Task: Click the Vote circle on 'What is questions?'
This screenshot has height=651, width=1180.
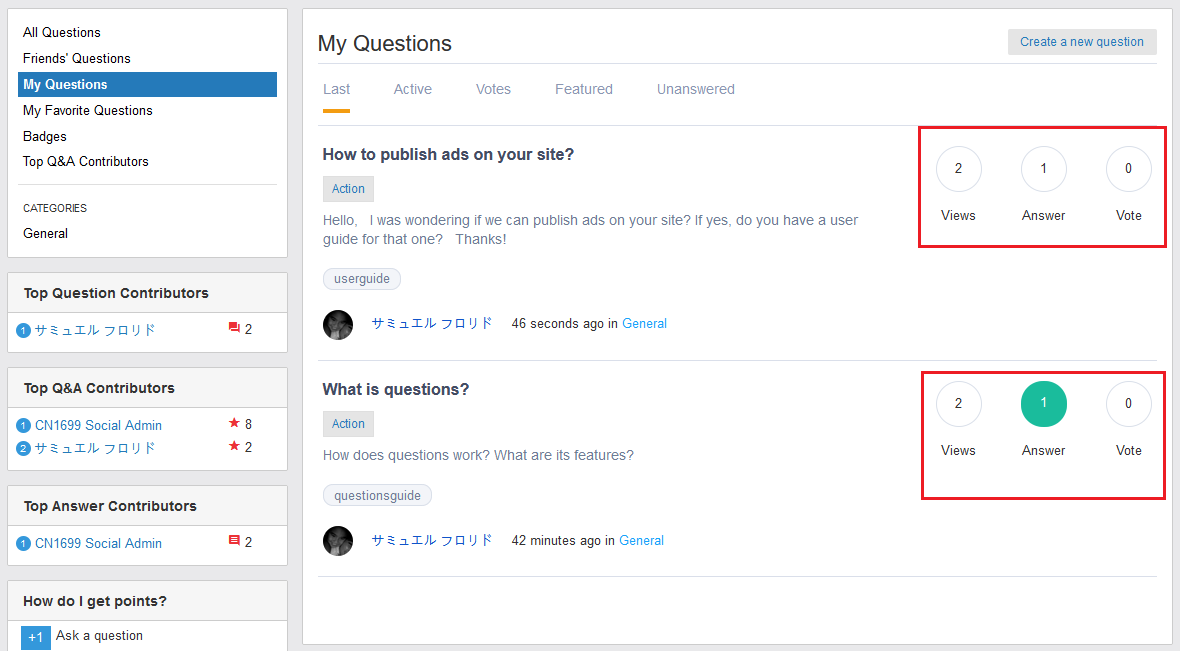Action: pyautogui.click(x=1128, y=404)
